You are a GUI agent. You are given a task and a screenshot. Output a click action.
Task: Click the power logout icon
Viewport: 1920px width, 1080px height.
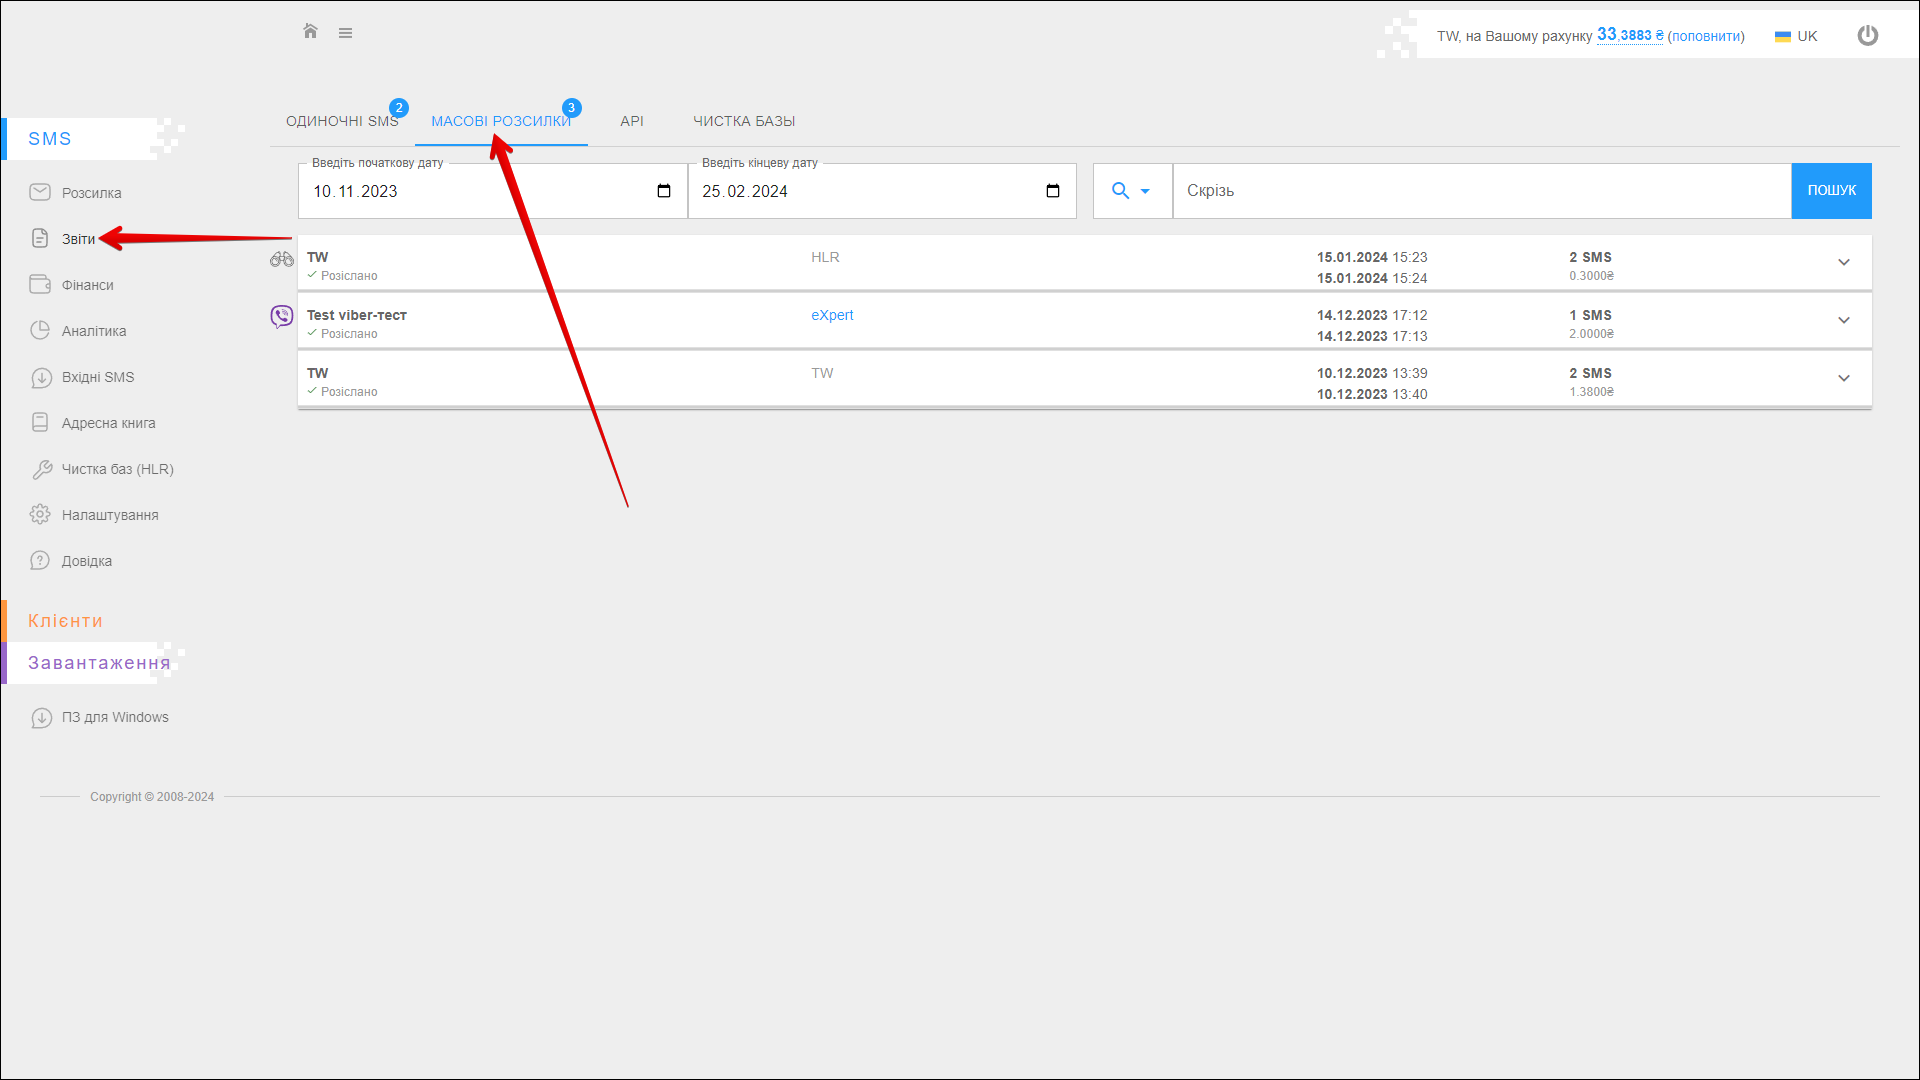pos(1867,36)
